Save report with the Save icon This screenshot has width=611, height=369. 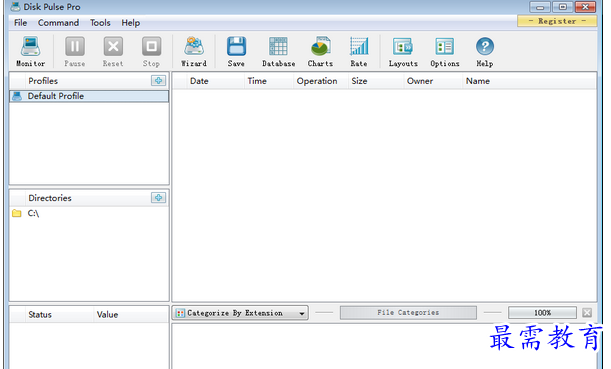[x=236, y=47]
